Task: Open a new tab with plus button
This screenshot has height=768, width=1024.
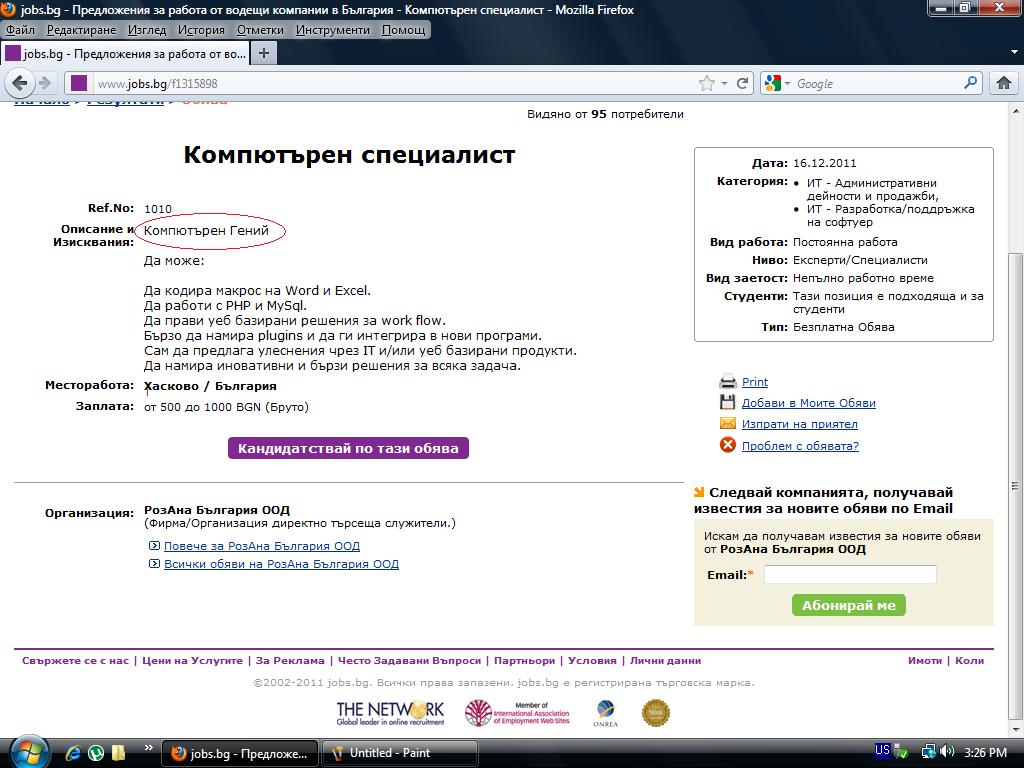Action: point(264,53)
